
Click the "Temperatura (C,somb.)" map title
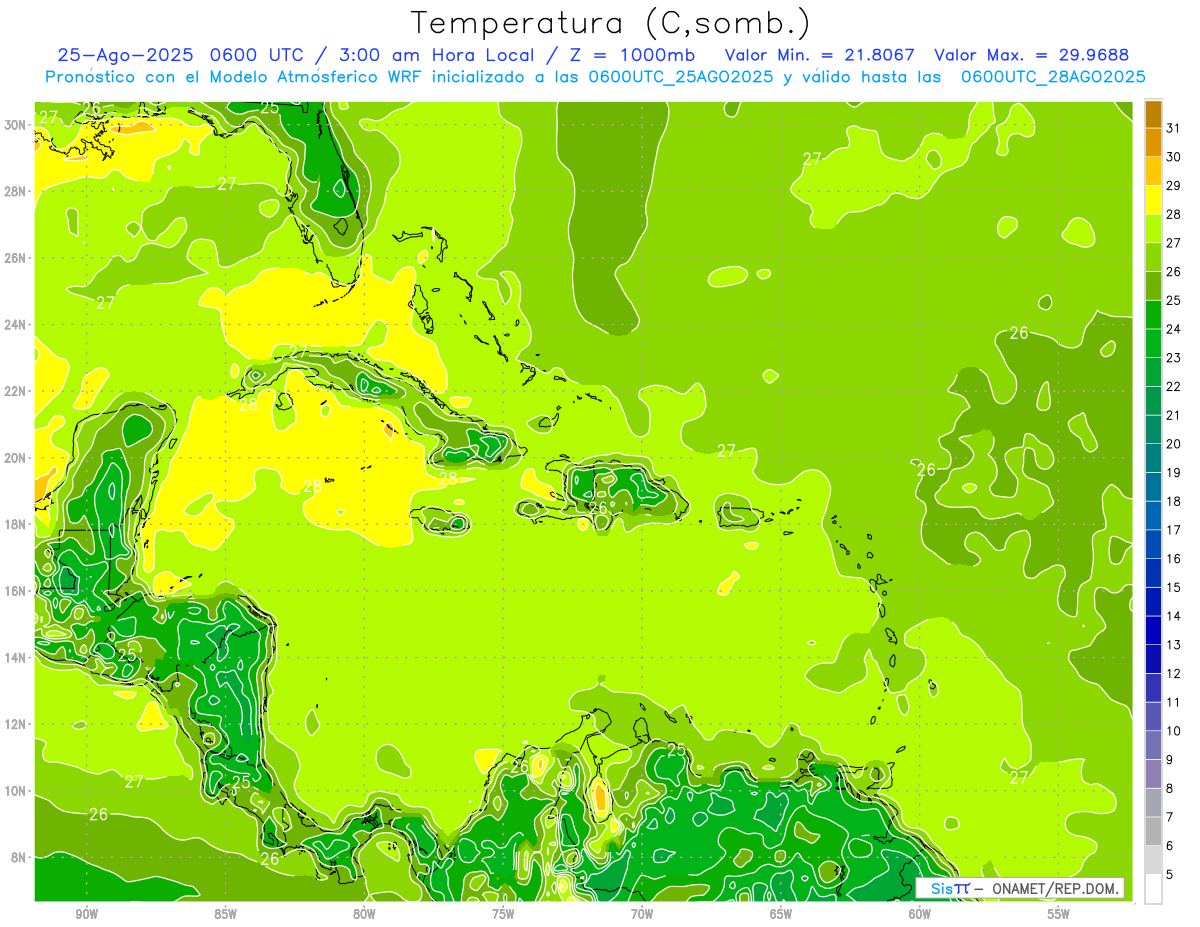(x=611, y=24)
